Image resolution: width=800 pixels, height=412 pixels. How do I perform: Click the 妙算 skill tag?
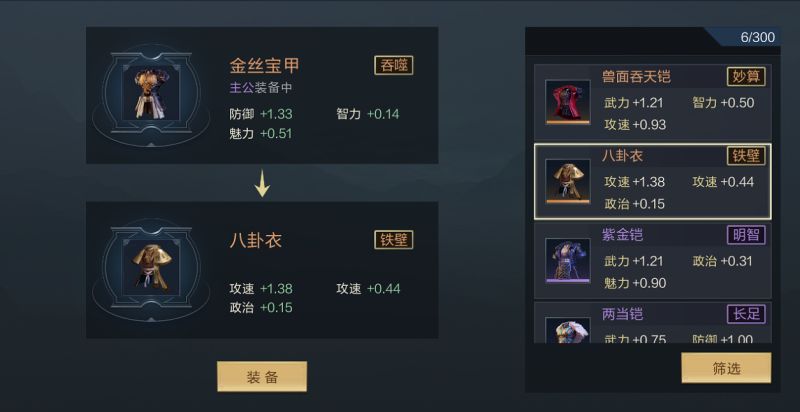coord(746,77)
